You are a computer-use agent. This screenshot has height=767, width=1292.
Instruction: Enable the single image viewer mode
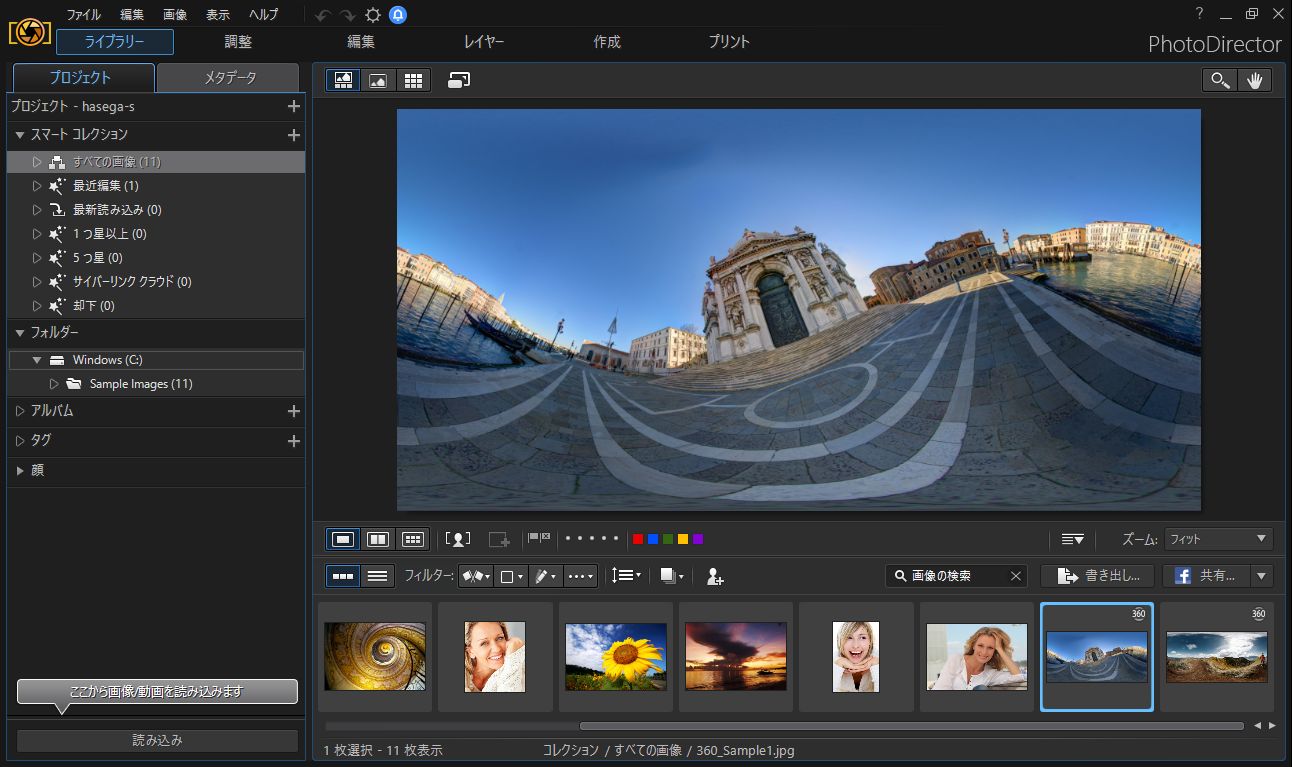click(341, 539)
